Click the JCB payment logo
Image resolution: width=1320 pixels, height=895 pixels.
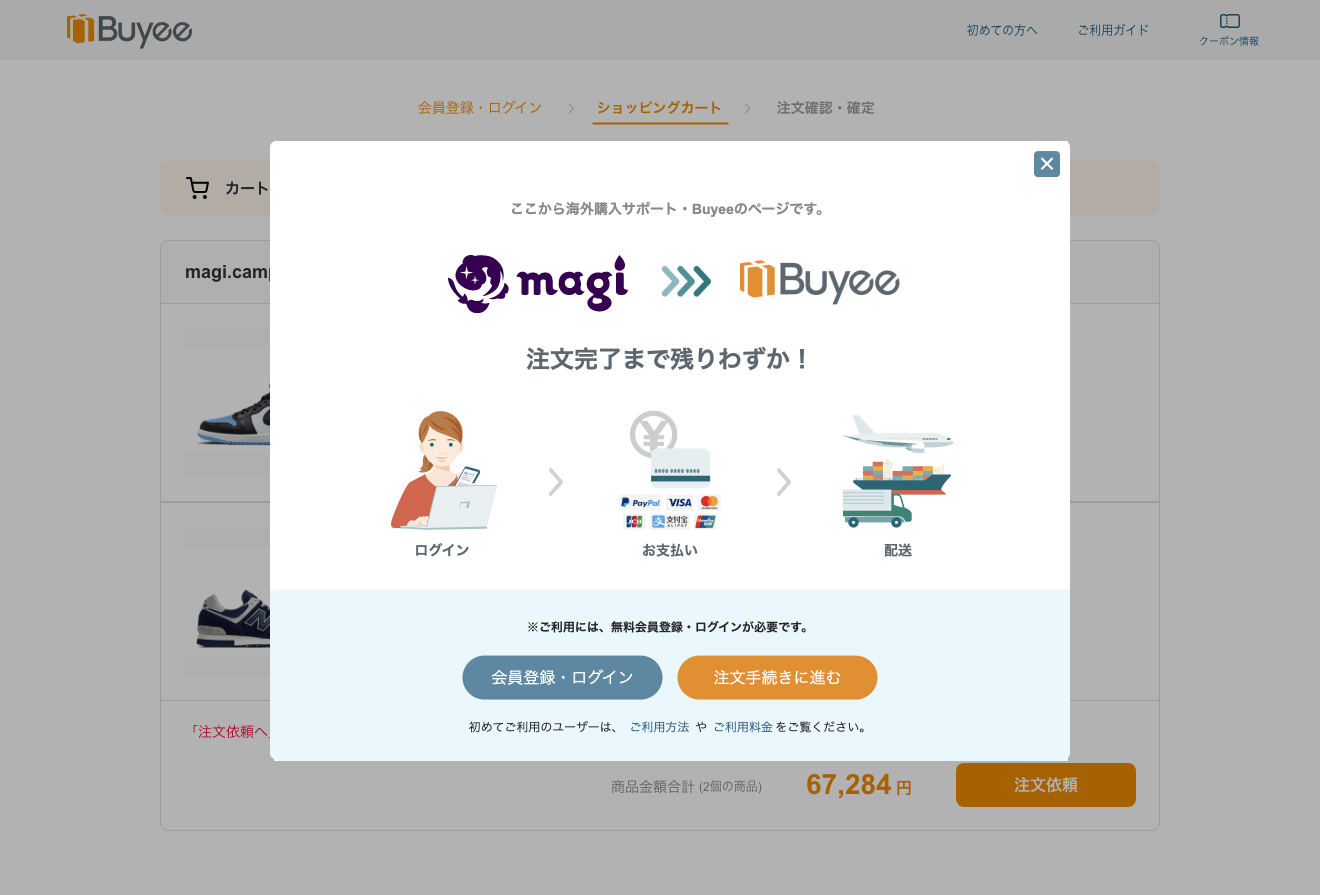click(634, 521)
